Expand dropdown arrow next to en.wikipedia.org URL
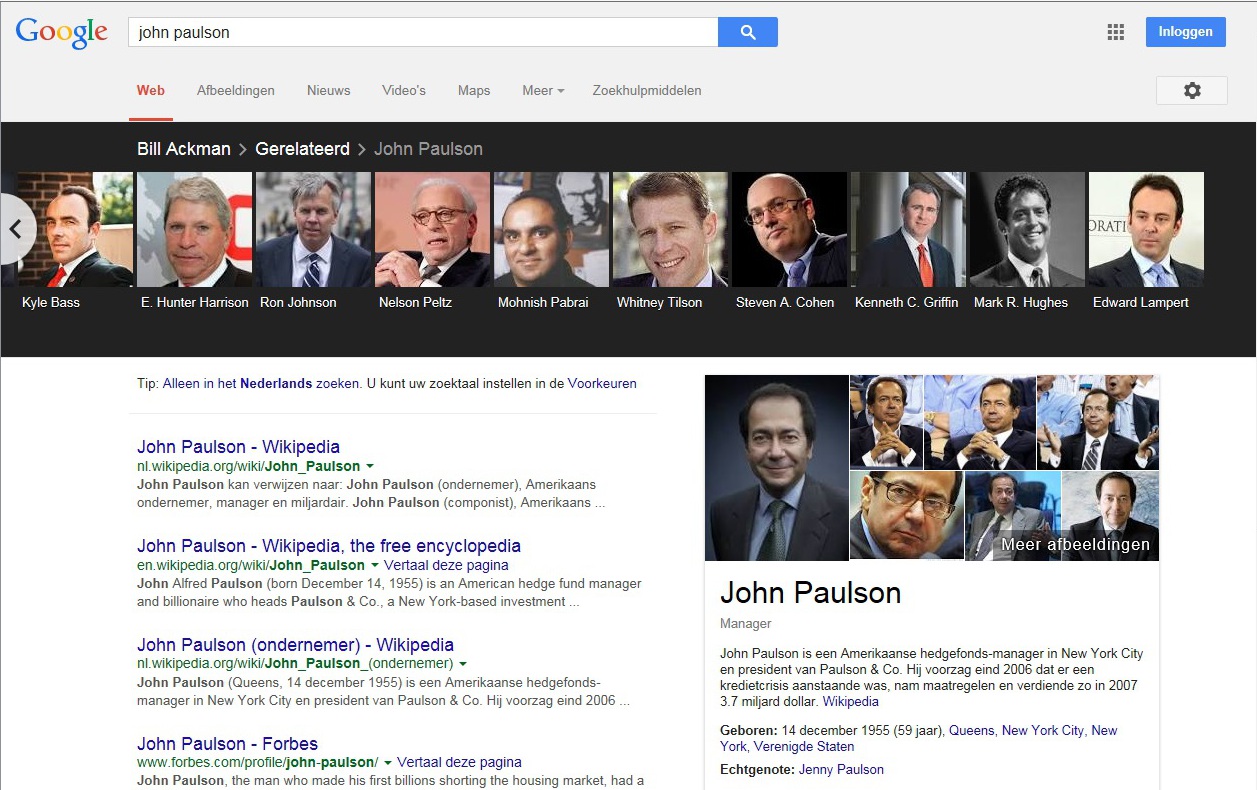1257x790 pixels. tap(374, 566)
